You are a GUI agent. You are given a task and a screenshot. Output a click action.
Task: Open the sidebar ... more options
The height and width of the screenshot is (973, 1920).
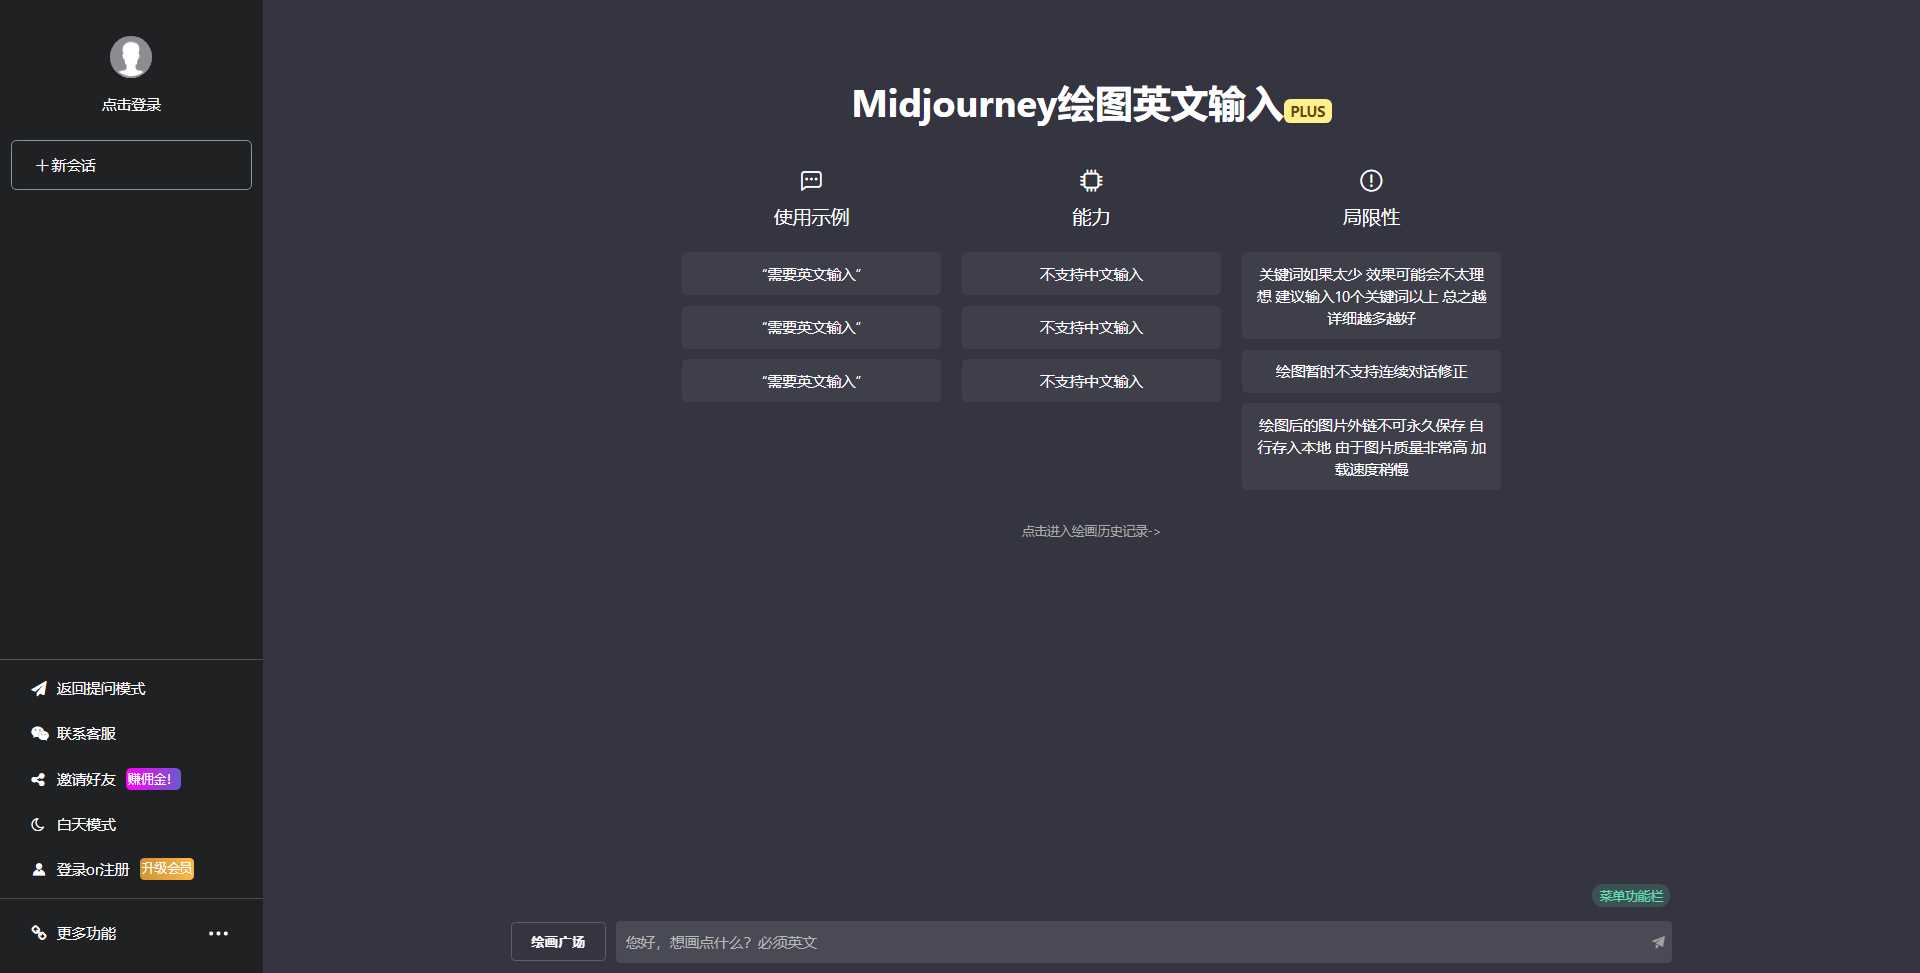click(219, 933)
